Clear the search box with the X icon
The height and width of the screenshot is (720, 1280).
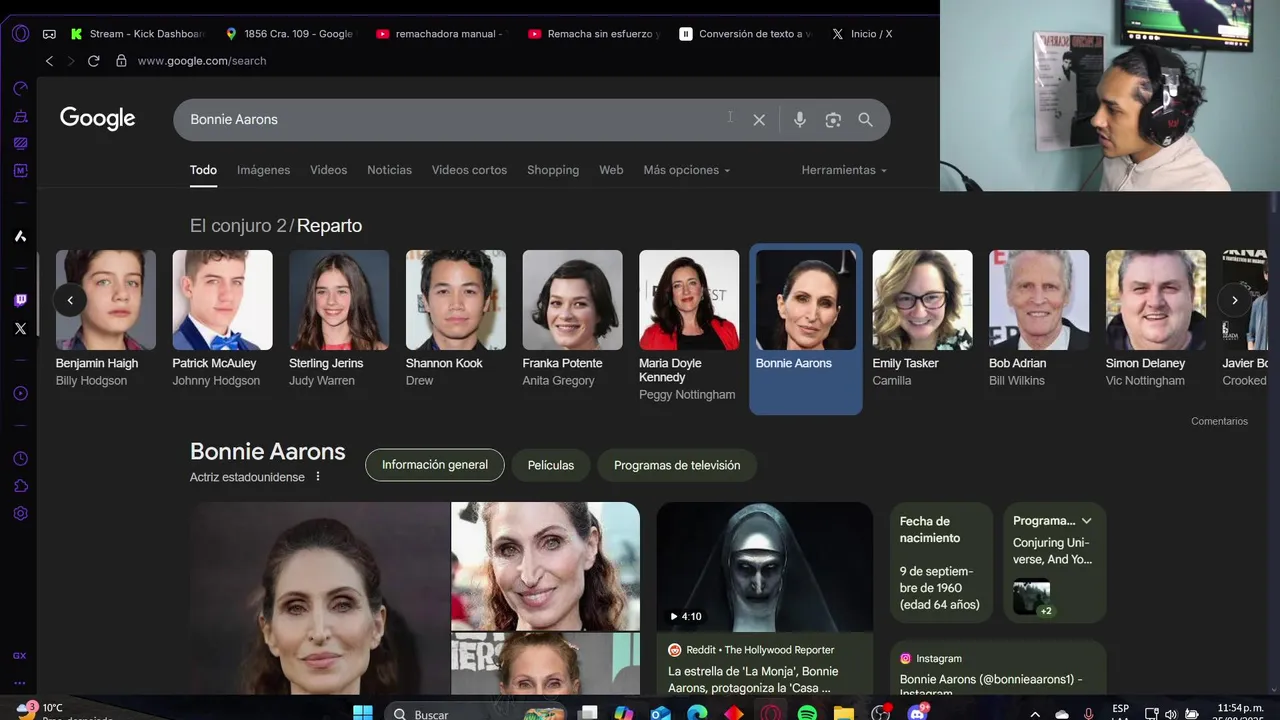(759, 120)
